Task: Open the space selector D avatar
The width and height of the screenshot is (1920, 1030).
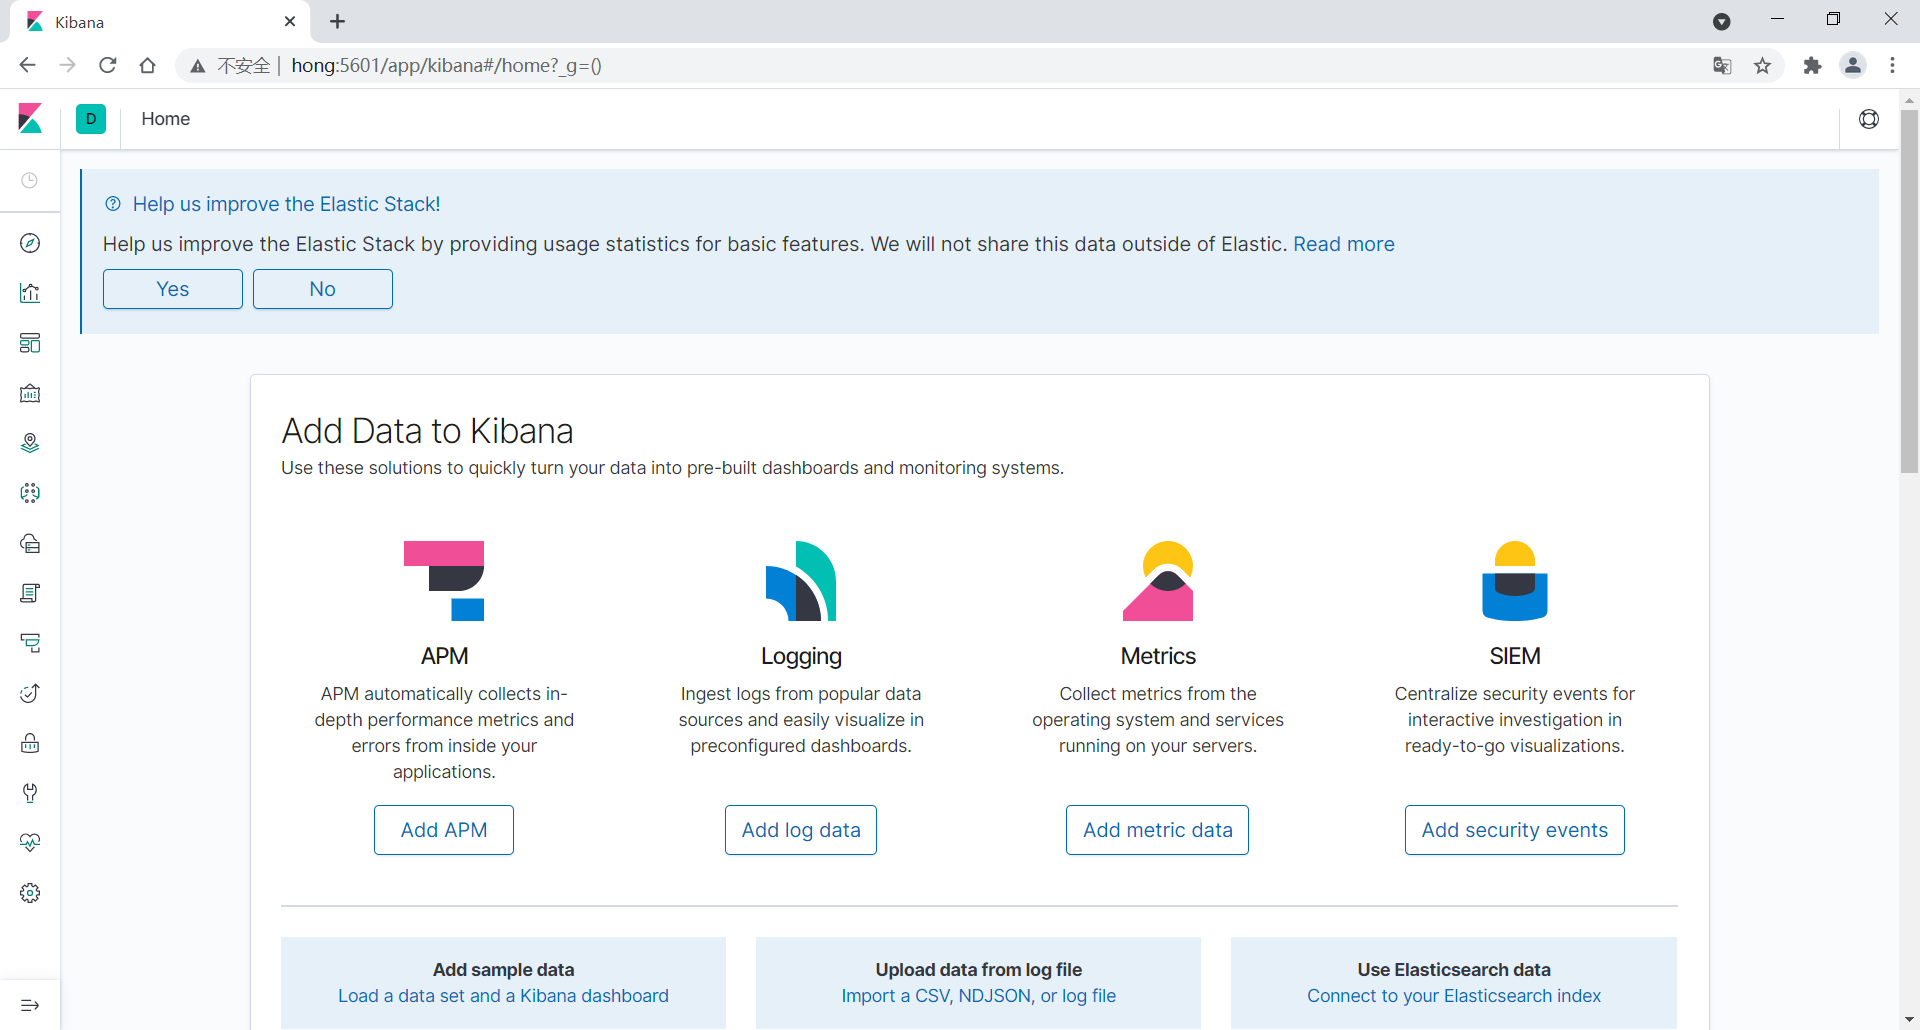Action: [x=91, y=119]
